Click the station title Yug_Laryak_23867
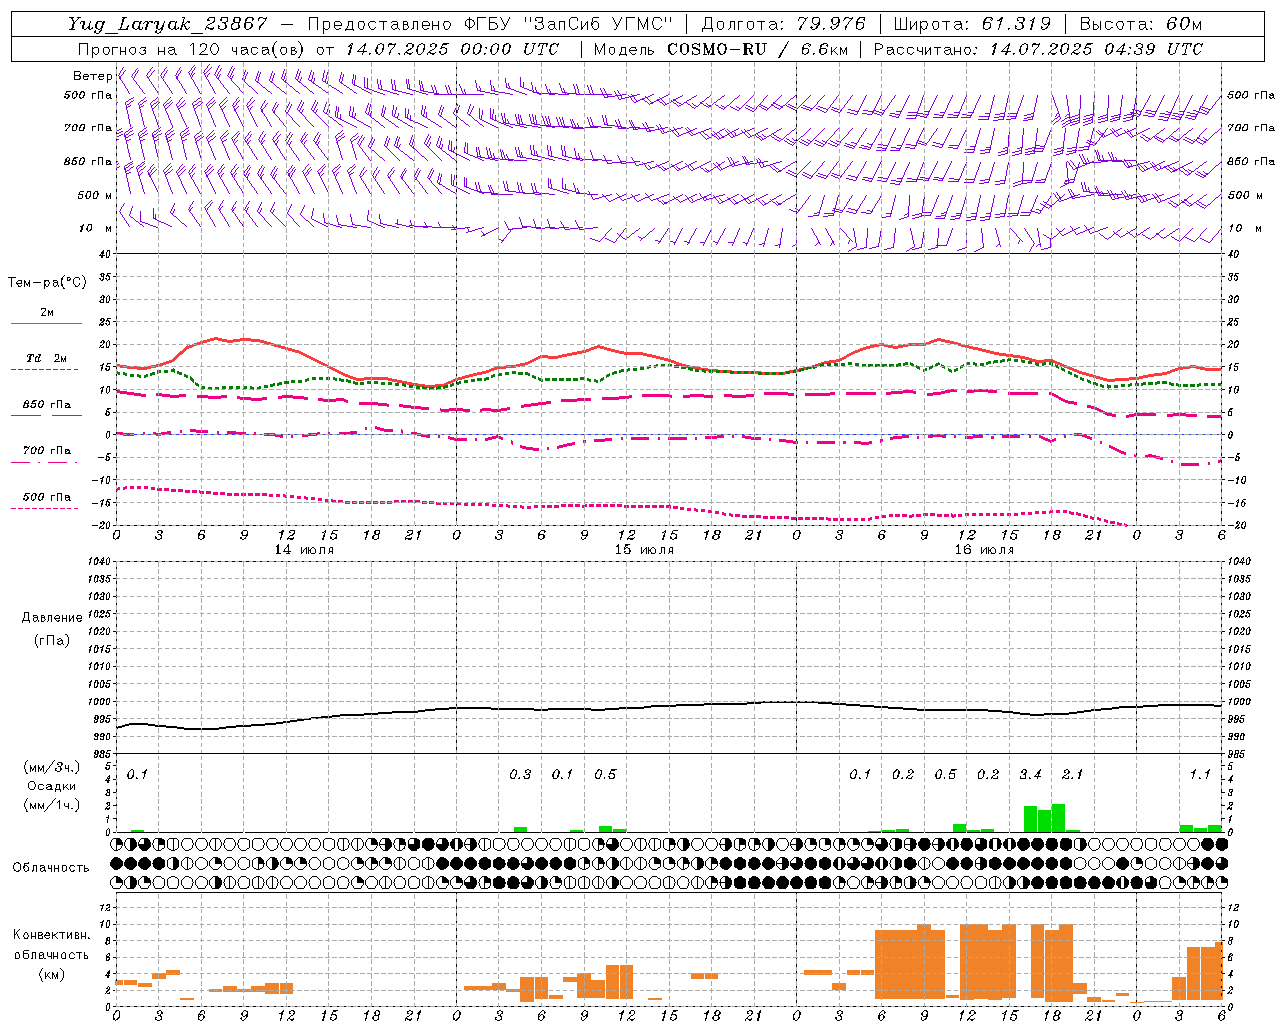 click(168, 24)
